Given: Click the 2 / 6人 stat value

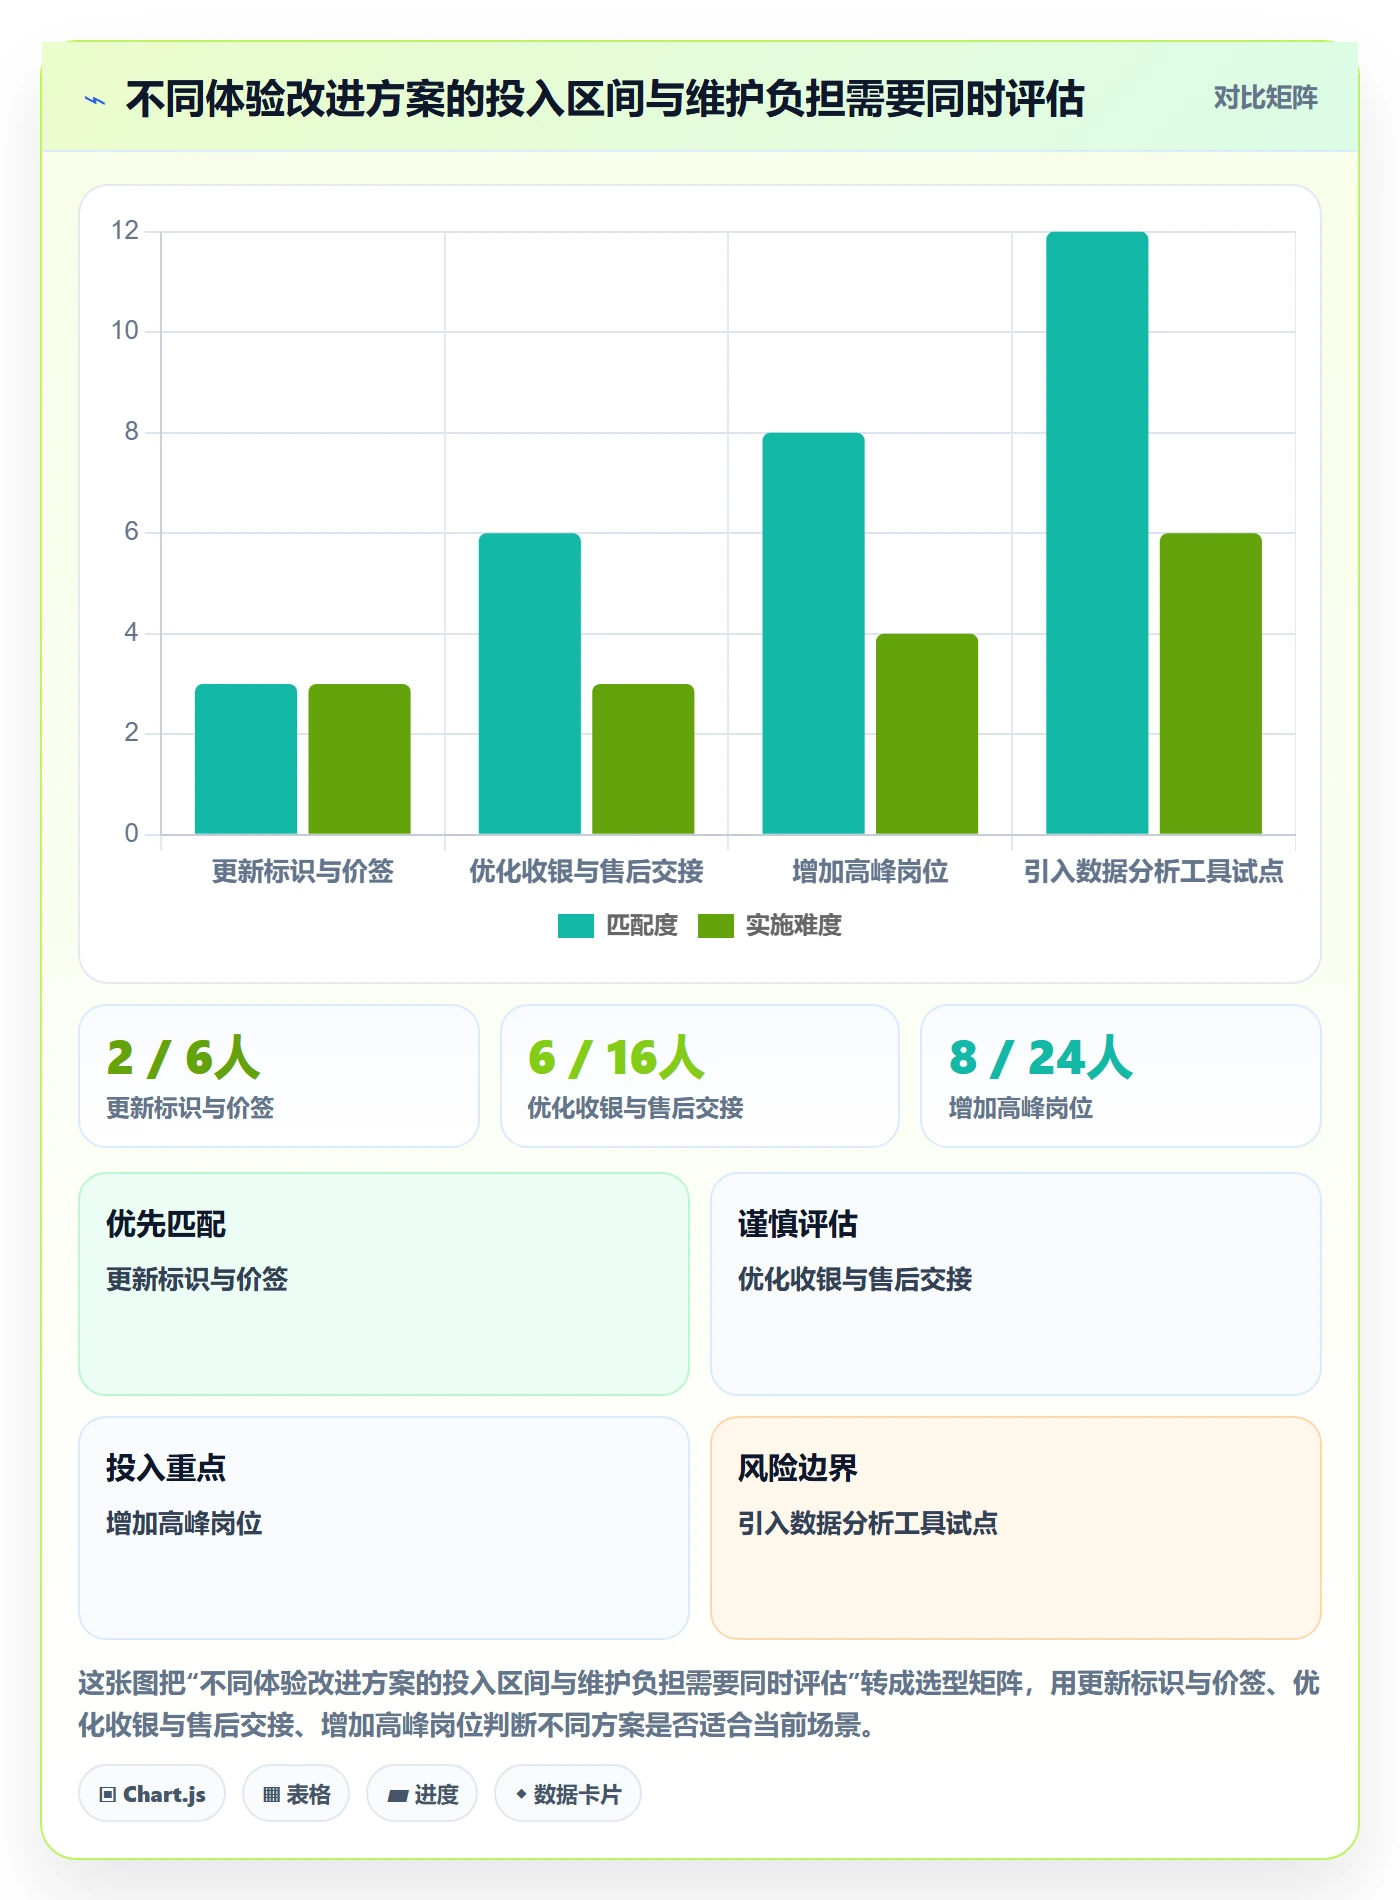Looking at the screenshot, I should (x=183, y=1058).
